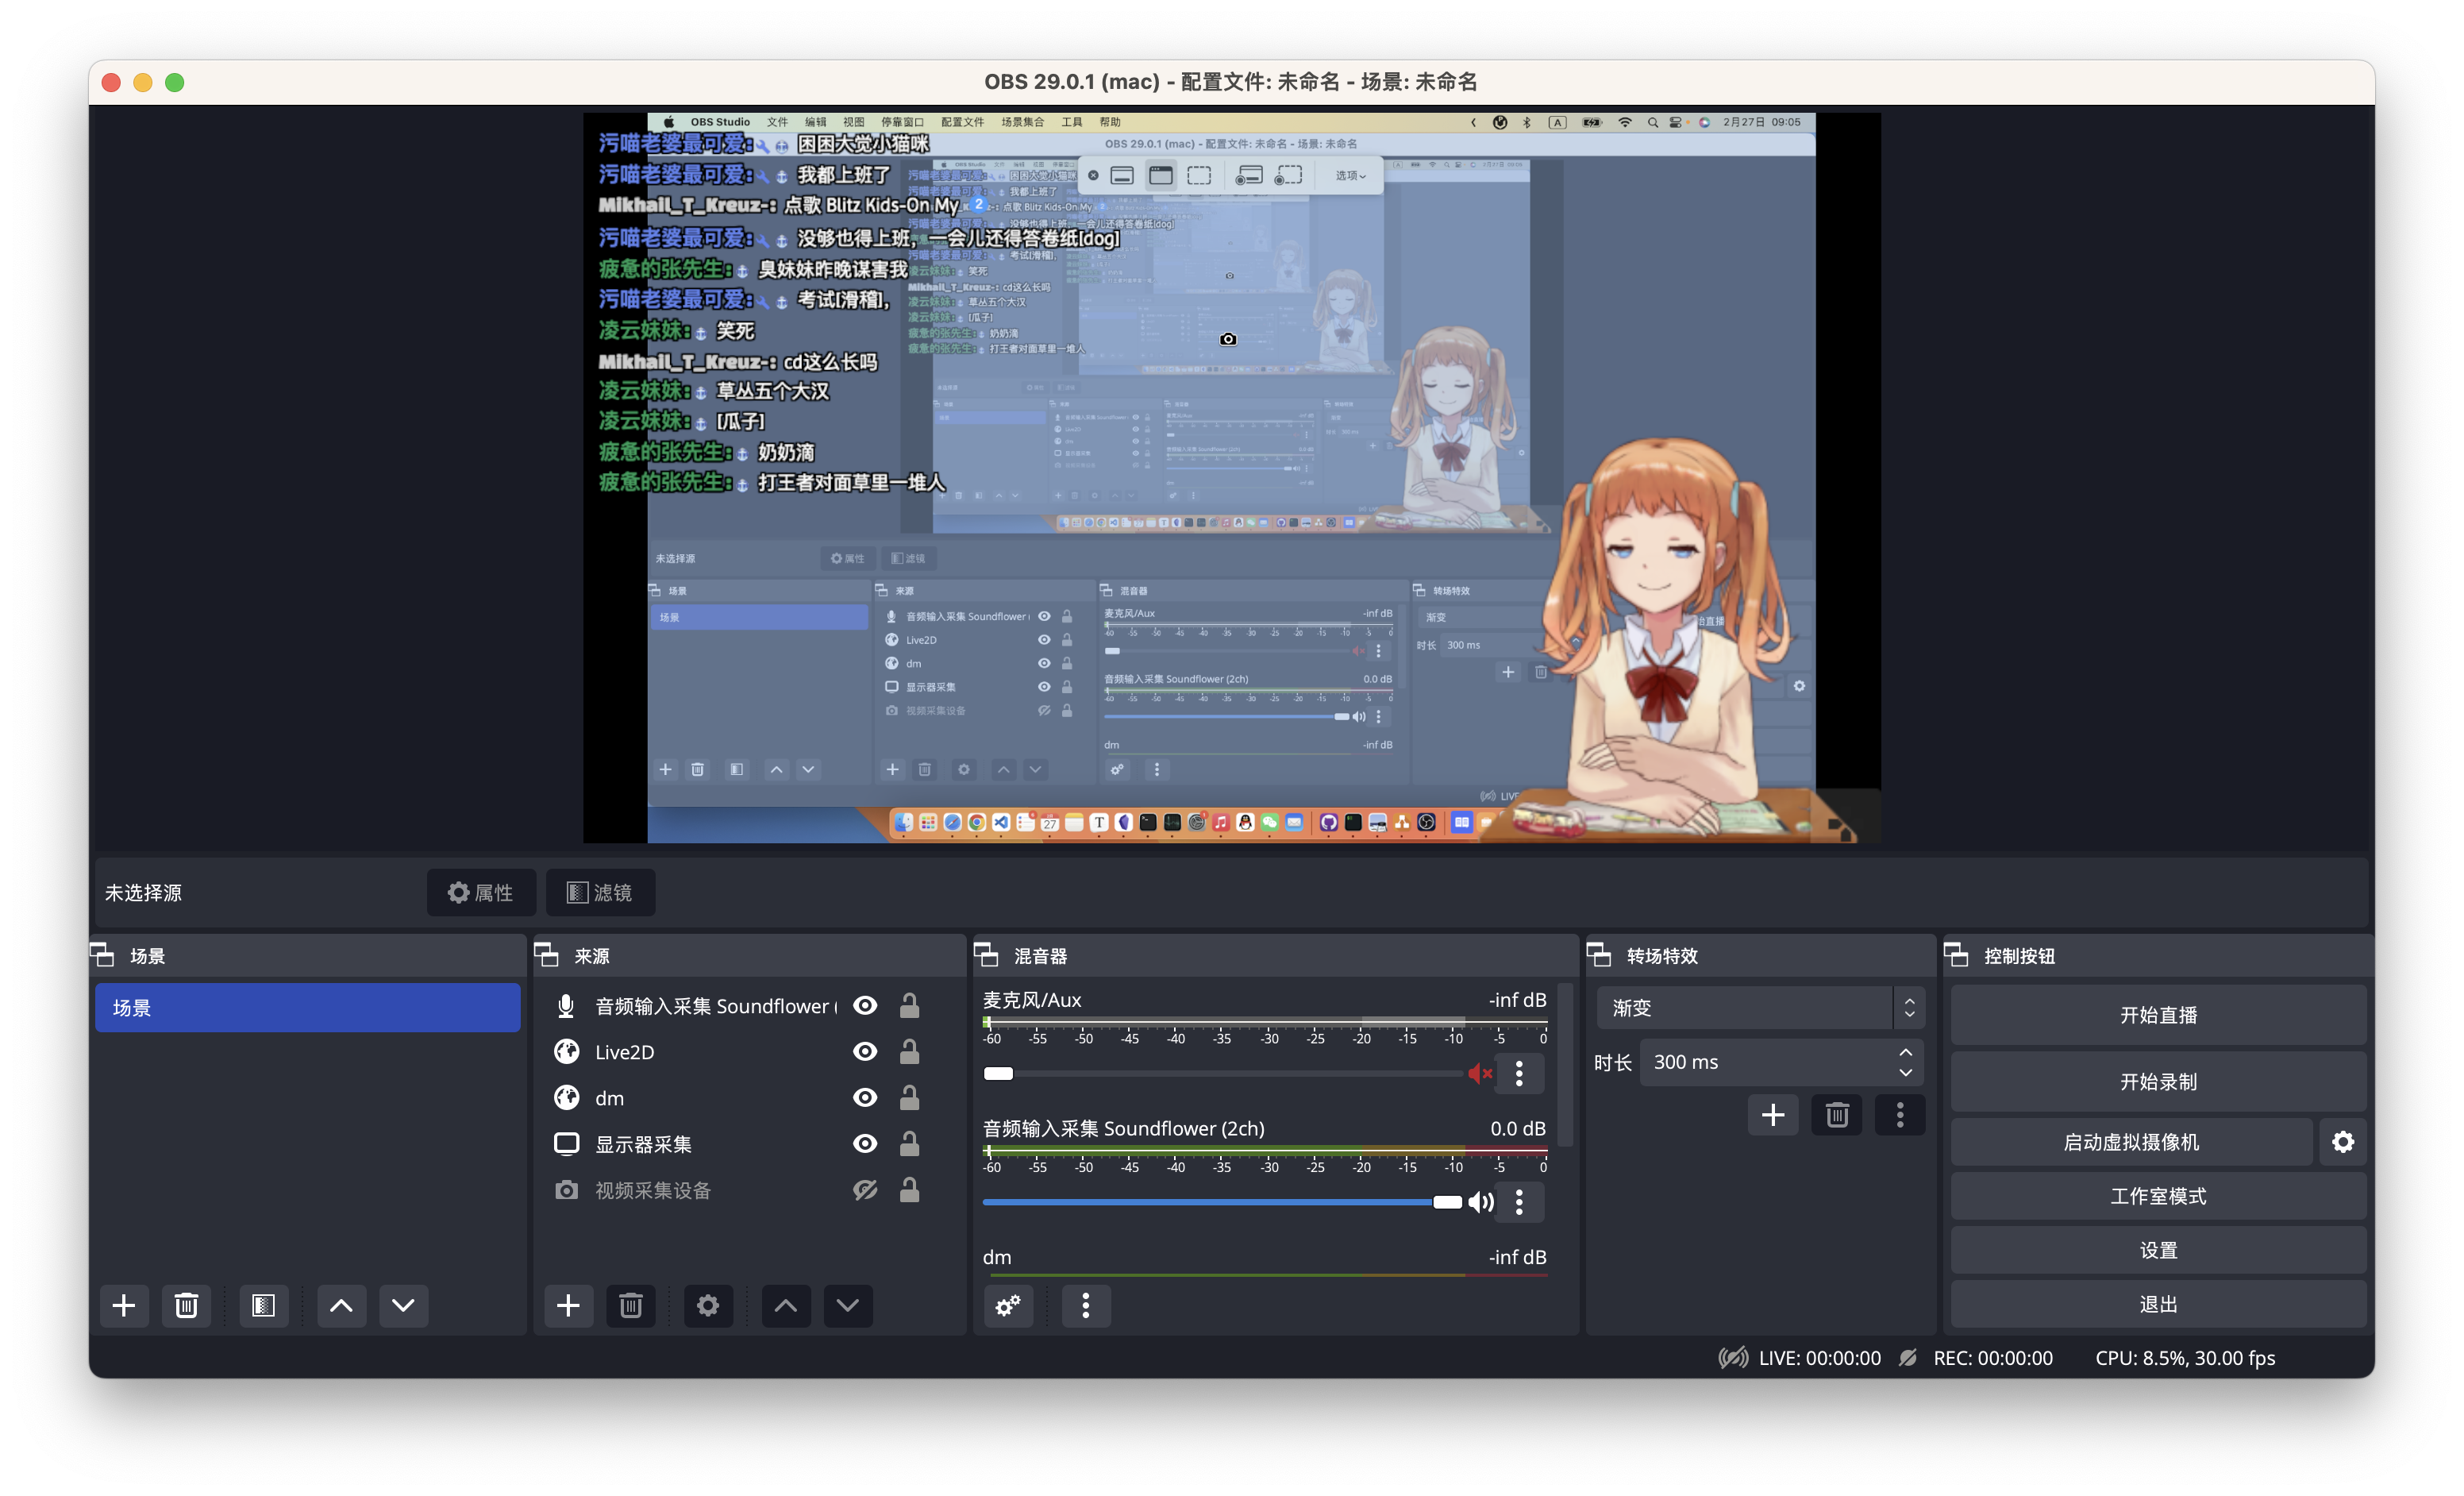
Task: Unlock the dm source lock
Action: point(909,1098)
